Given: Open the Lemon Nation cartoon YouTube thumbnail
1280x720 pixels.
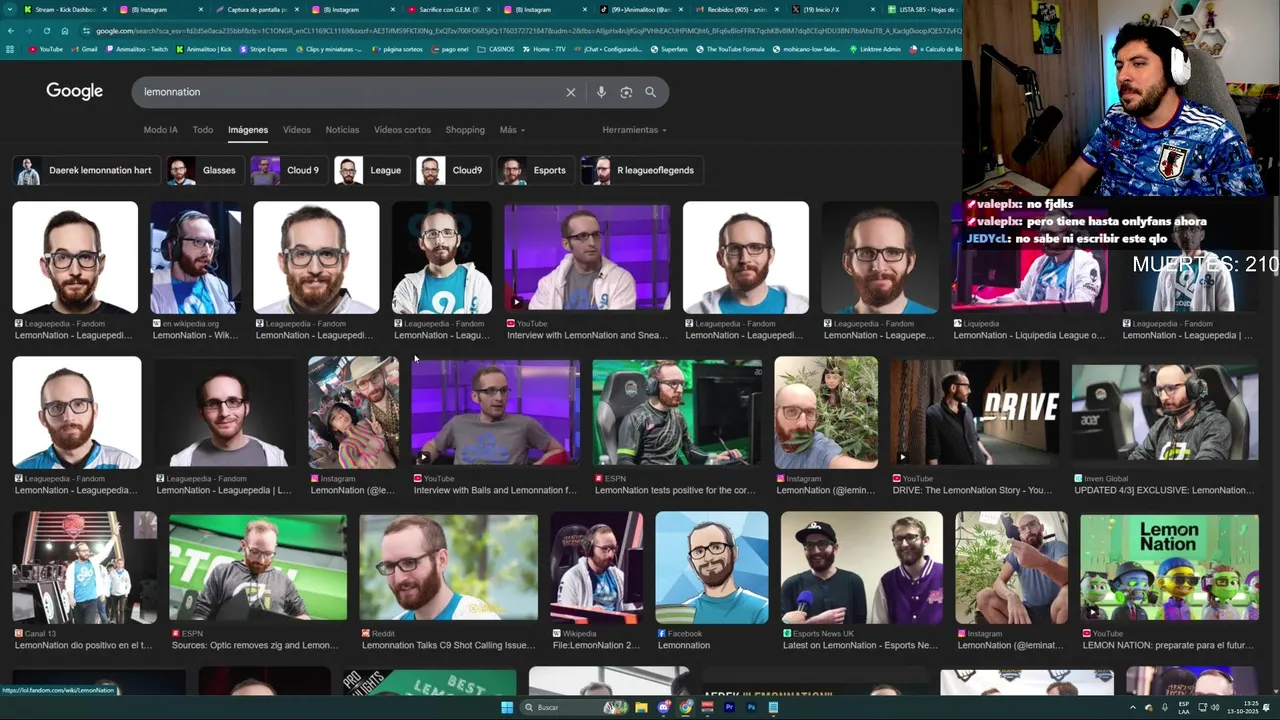Looking at the screenshot, I should click(1169, 568).
